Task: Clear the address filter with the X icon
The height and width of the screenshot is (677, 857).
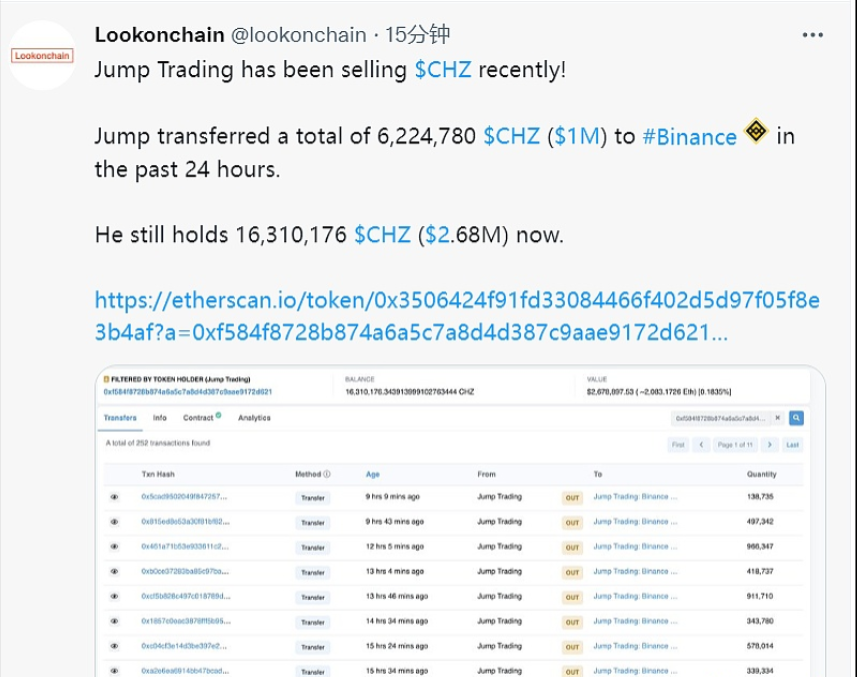Action: pyautogui.click(x=778, y=418)
